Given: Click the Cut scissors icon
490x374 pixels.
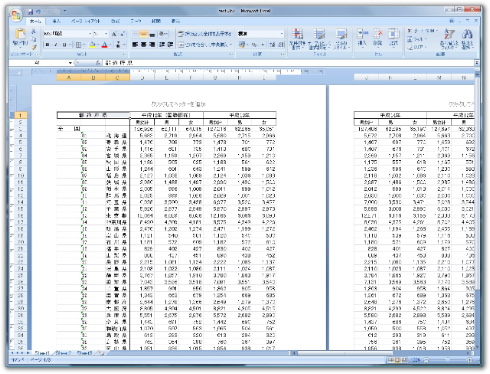Looking at the screenshot, I should 34,31.
